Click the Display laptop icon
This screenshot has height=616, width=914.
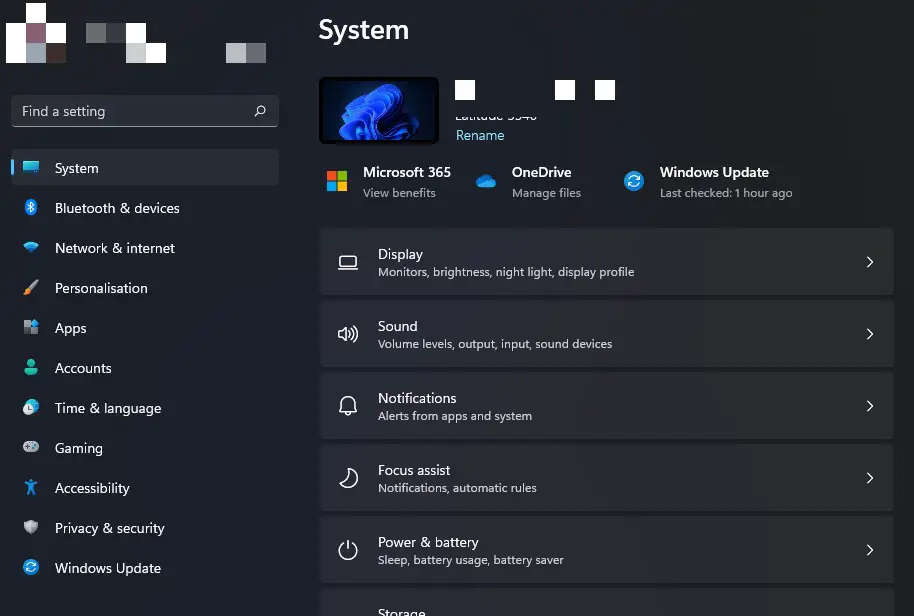[x=348, y=262]
